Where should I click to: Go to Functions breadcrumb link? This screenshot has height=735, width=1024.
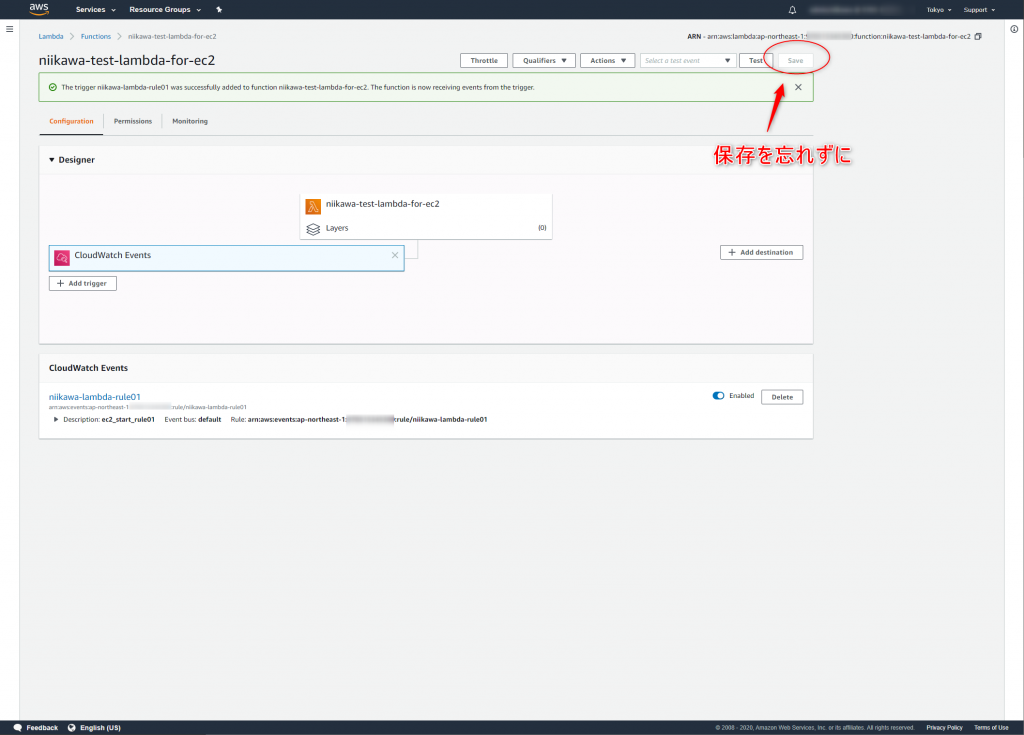[x=96, y=37]
